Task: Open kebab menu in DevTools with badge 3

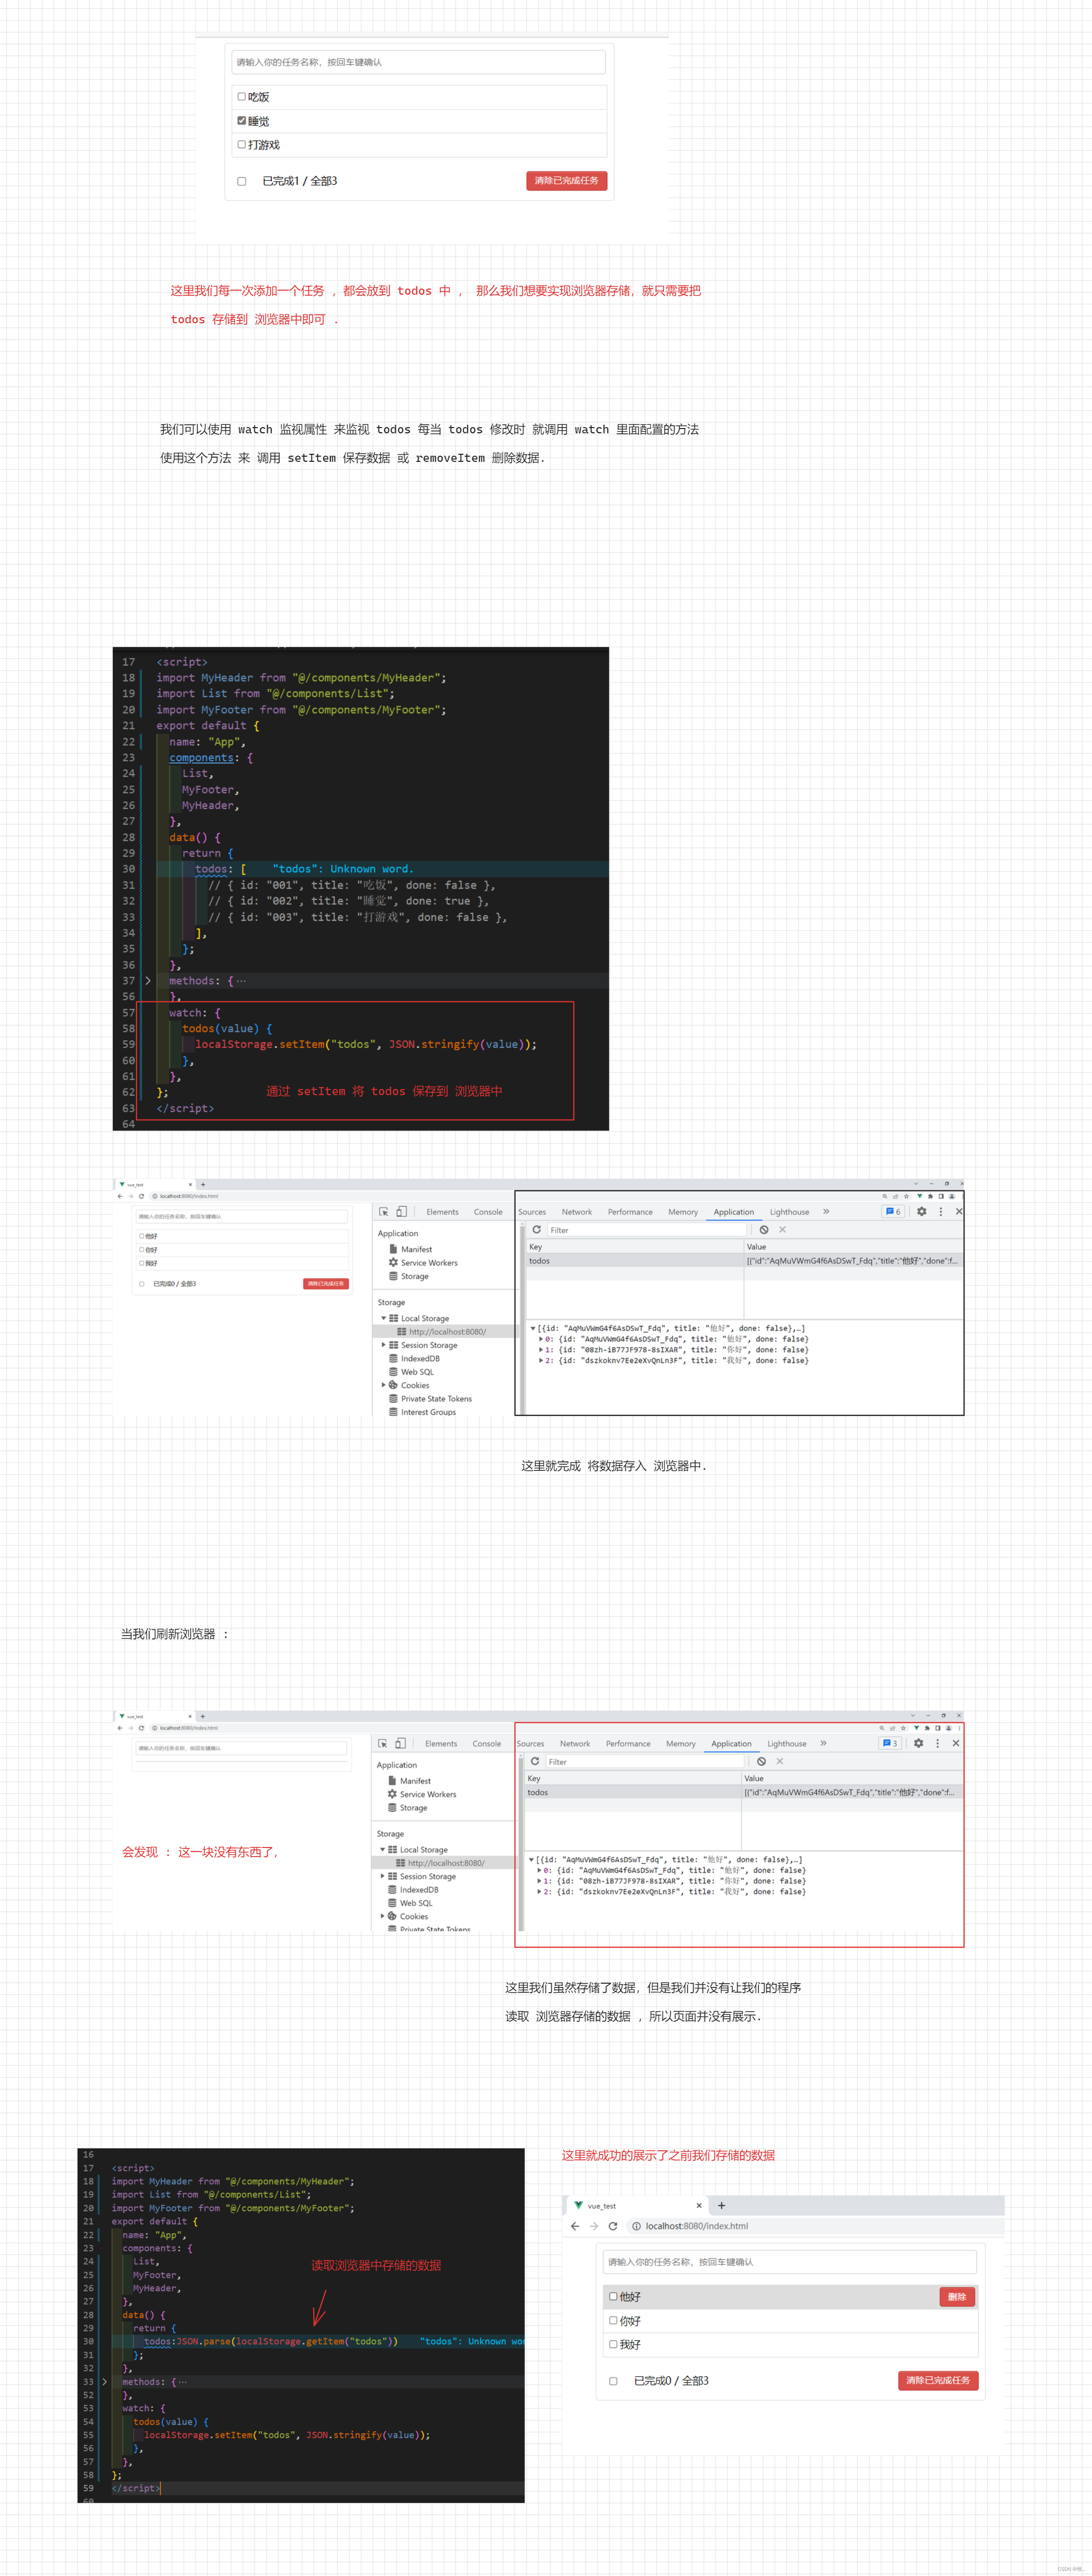Action: coord(937,1743)
